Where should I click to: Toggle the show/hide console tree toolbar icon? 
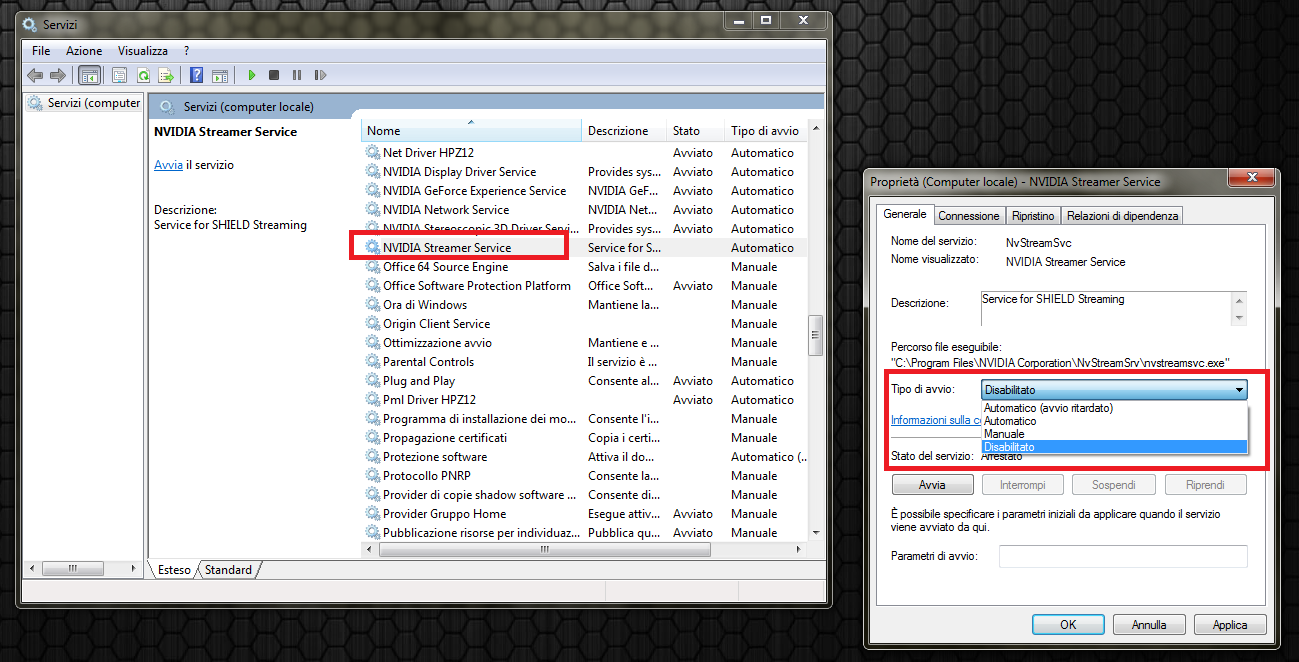coord(89,75)
